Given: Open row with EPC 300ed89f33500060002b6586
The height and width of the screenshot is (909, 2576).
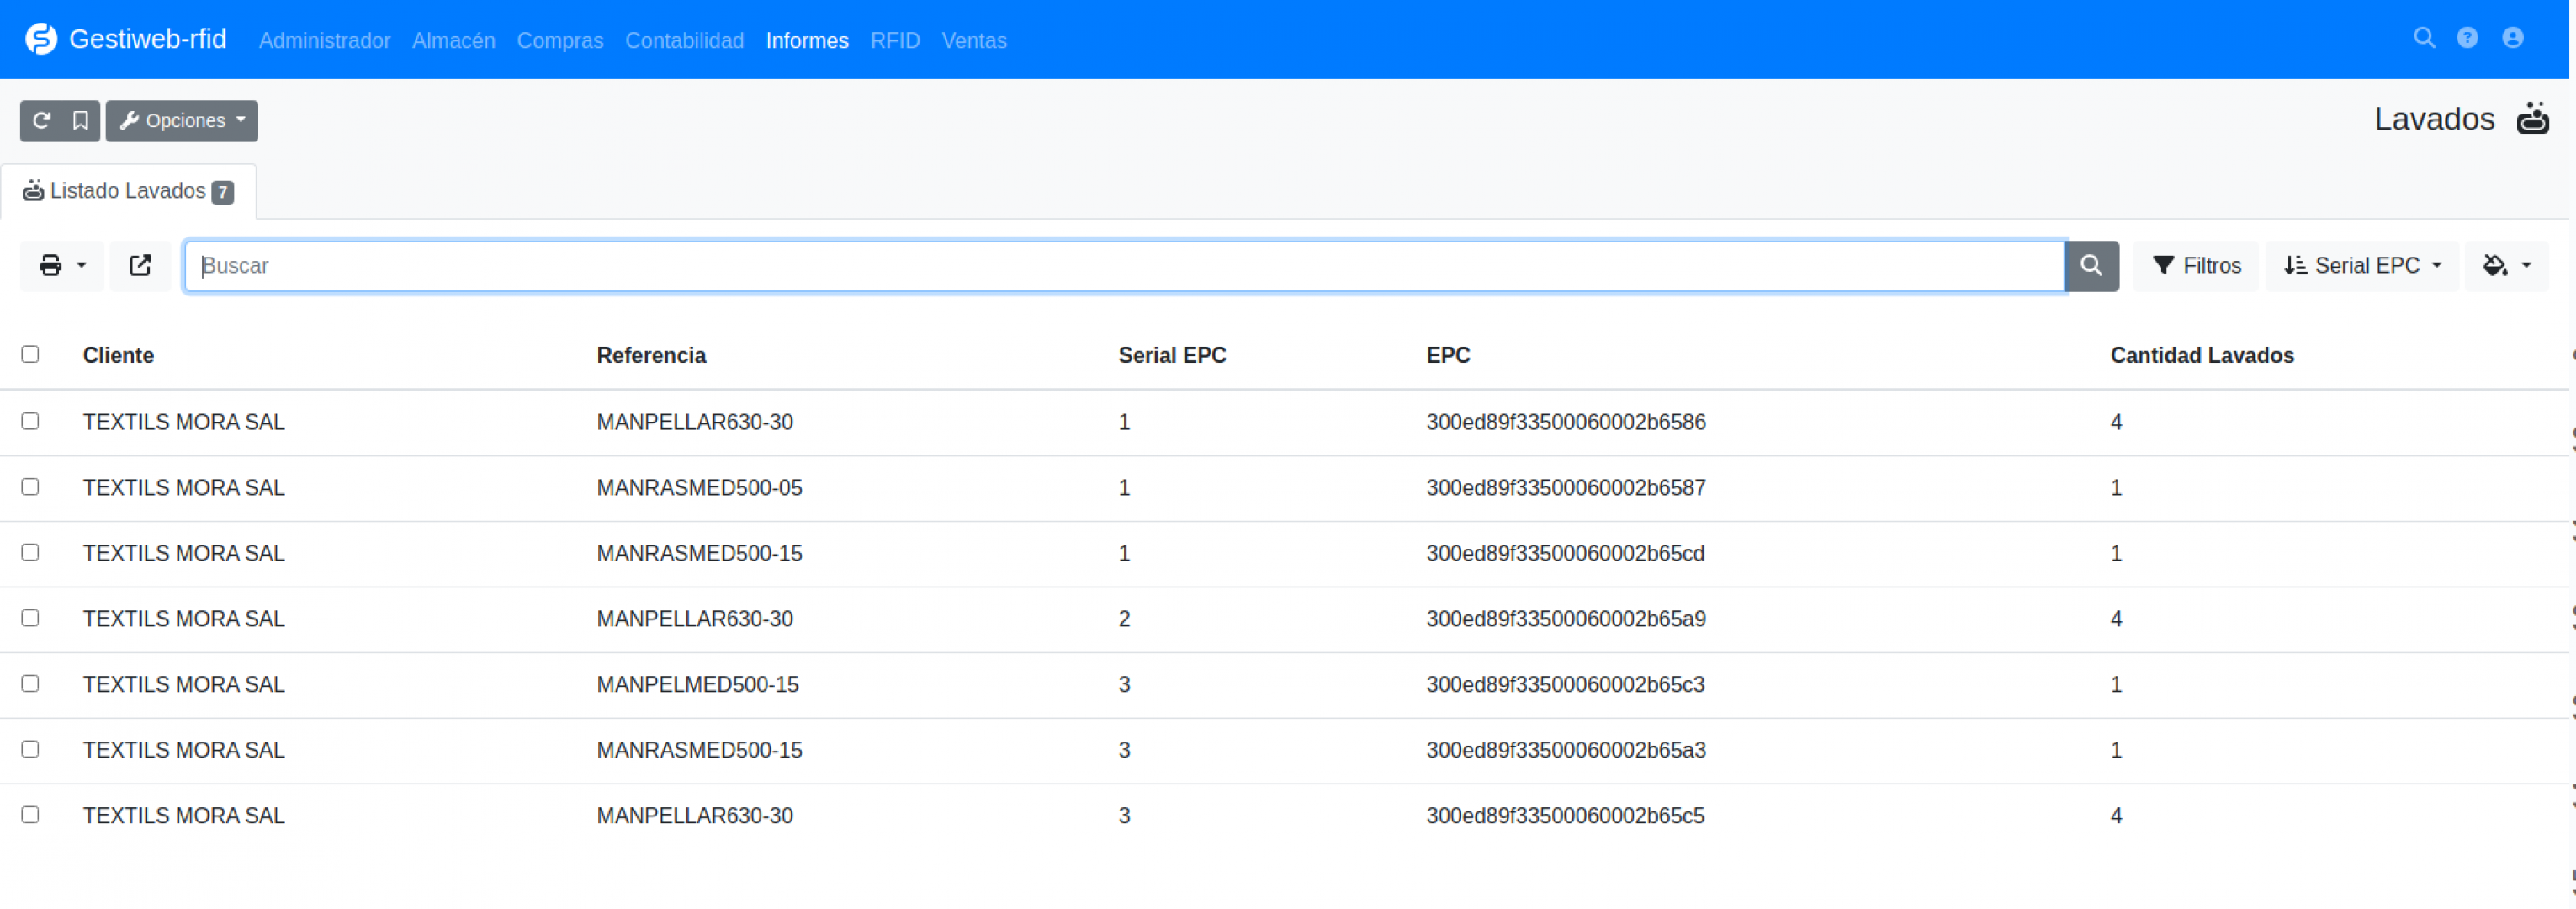Looking at the screenshot, I should [1284, 422].
